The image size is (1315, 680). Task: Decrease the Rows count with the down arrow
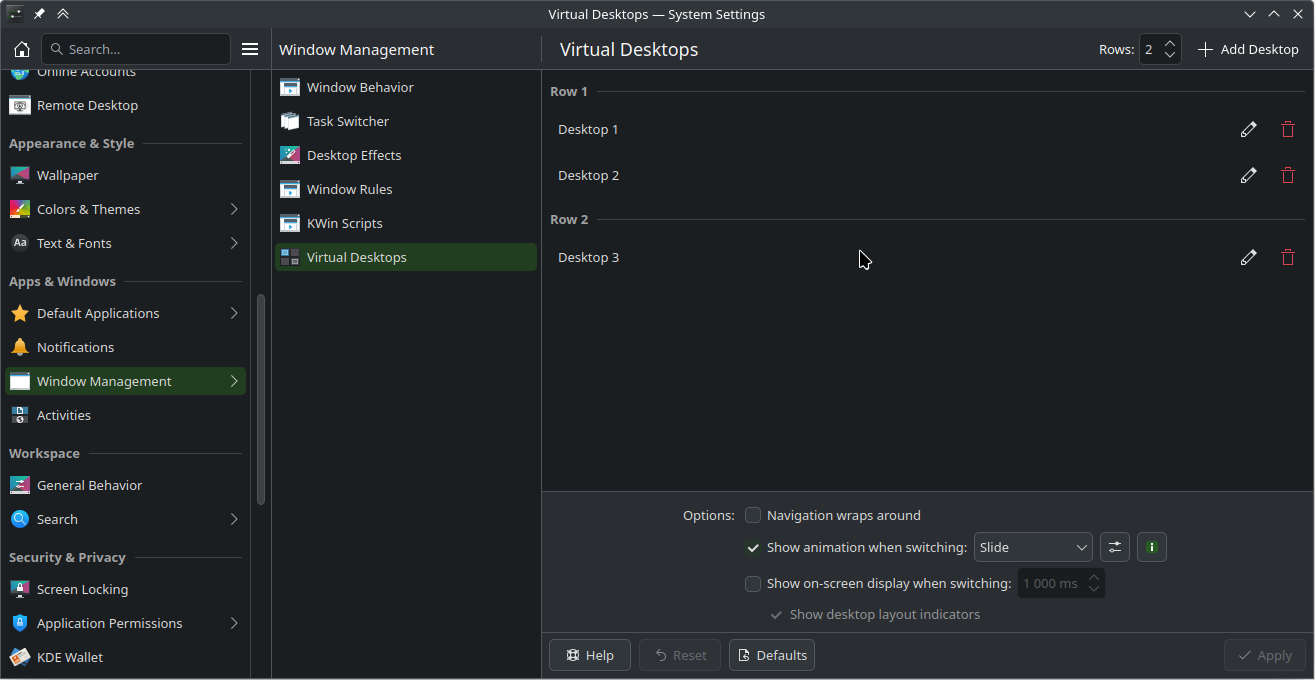point(1170,56)
